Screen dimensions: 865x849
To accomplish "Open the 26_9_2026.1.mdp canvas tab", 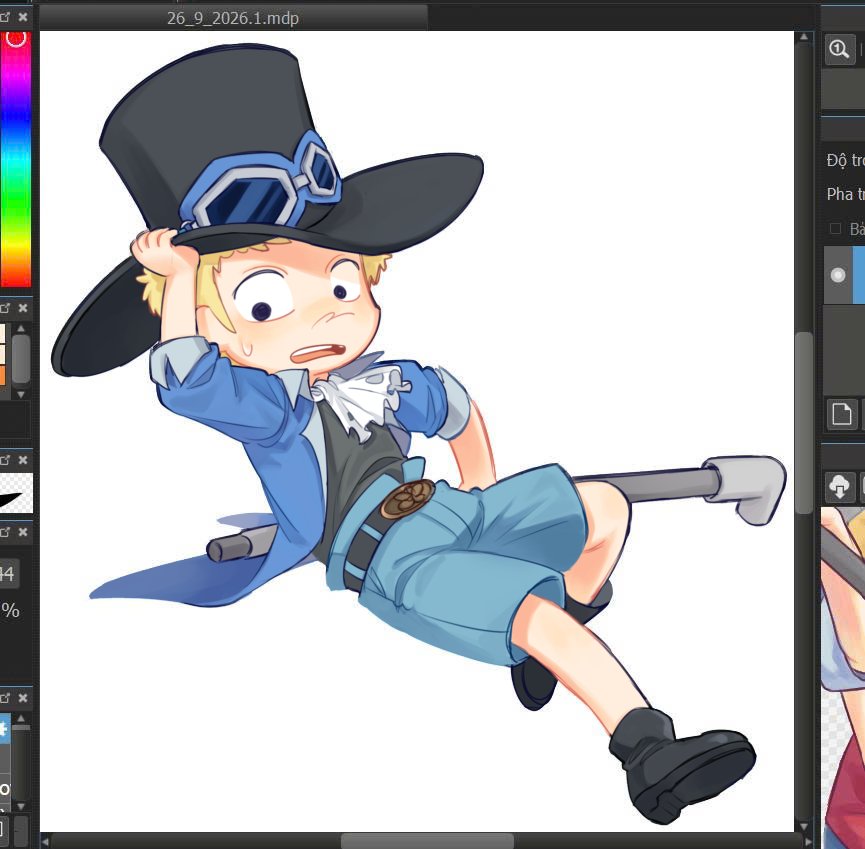I will pos(233,18).
